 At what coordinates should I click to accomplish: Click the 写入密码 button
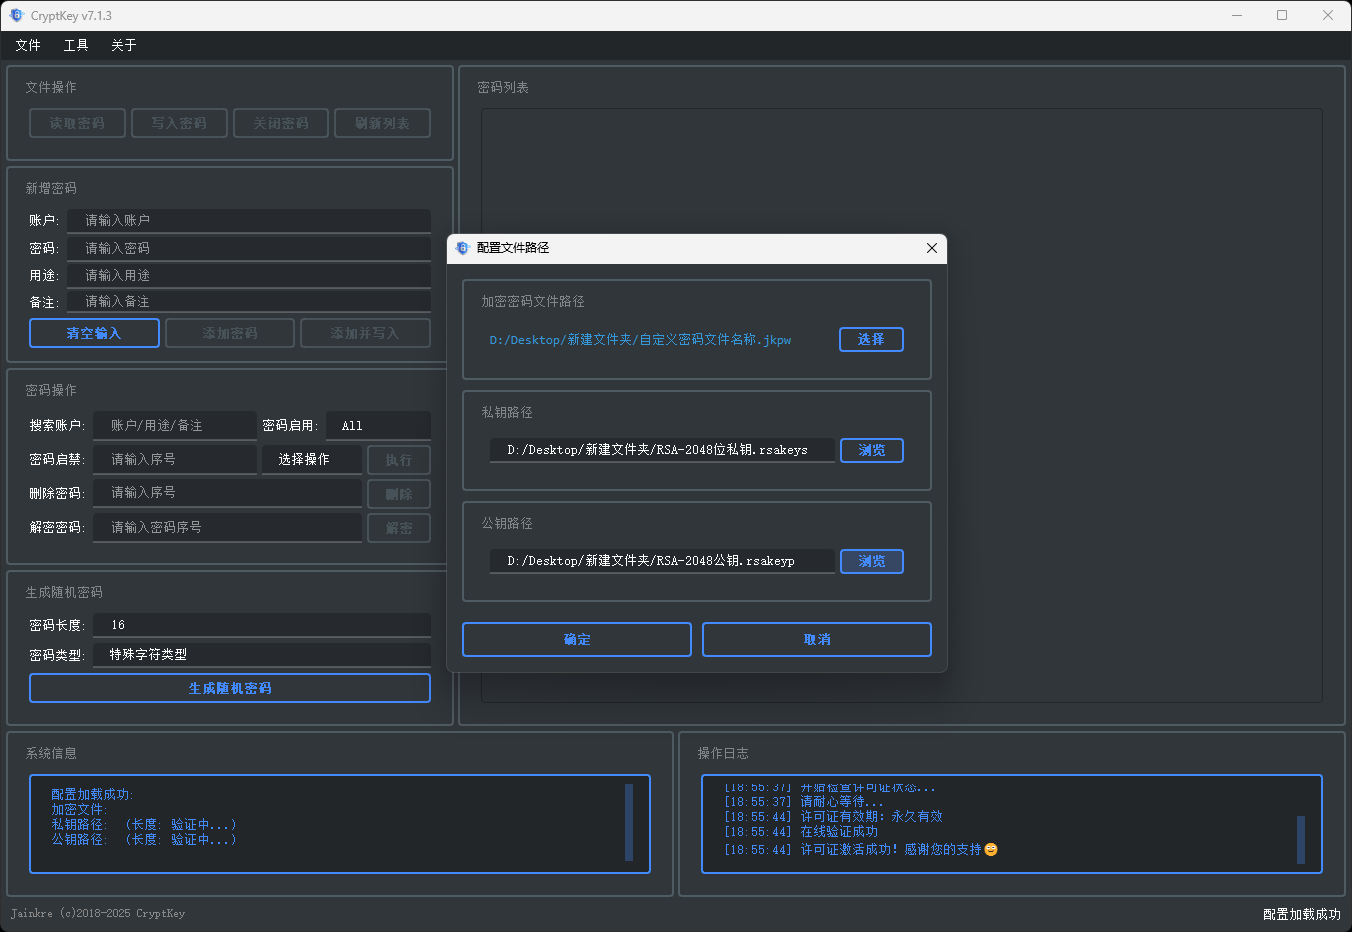tap(179, 123)
